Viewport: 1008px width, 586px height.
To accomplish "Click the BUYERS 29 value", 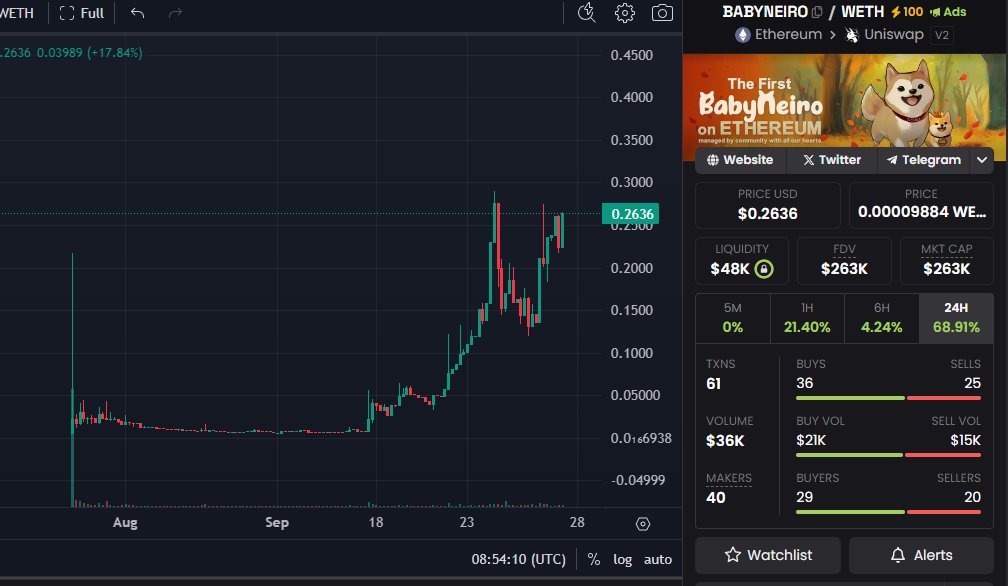I will pos(804,497).
